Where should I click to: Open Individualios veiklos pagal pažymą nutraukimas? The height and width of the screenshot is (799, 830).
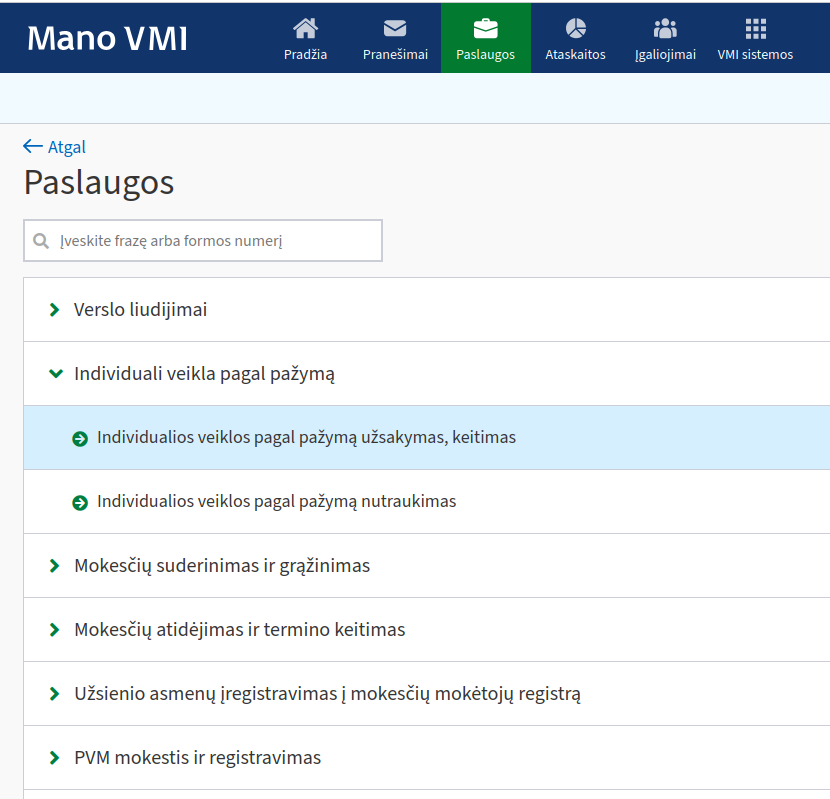[x=276, y=502]
